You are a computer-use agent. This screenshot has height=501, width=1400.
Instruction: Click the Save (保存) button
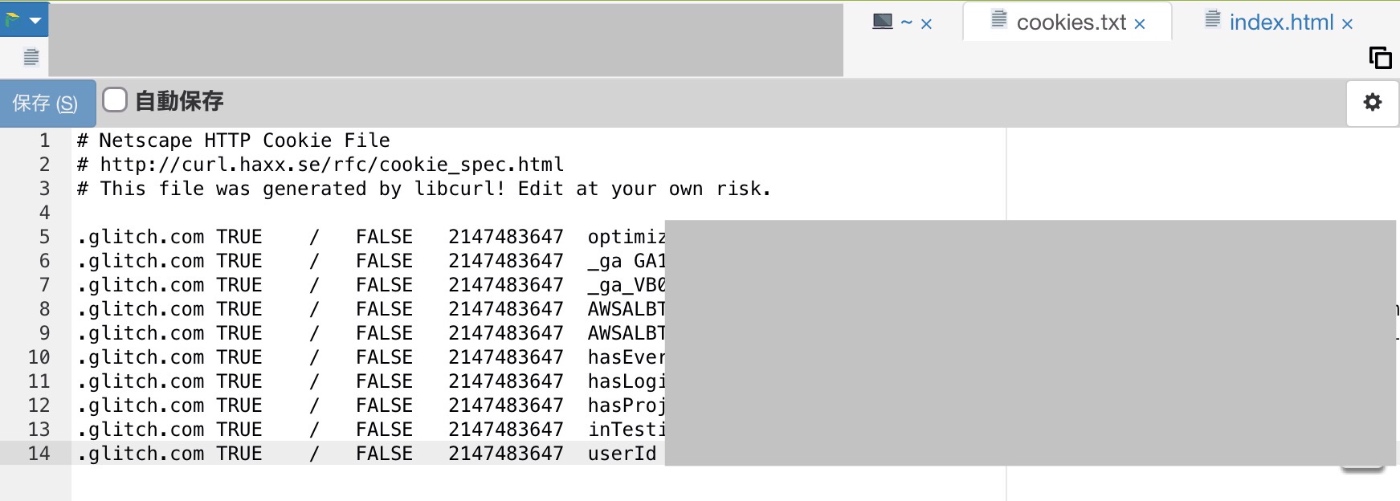click(47, 103)
